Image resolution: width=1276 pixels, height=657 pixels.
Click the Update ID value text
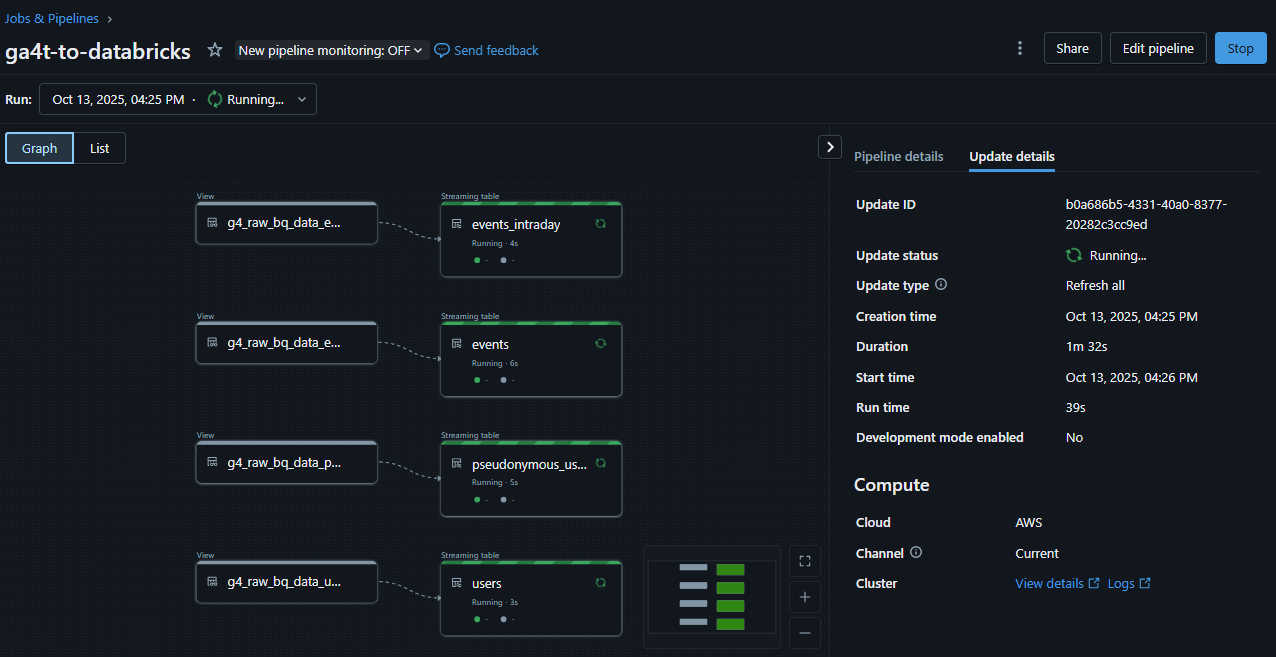[1146, 214]
